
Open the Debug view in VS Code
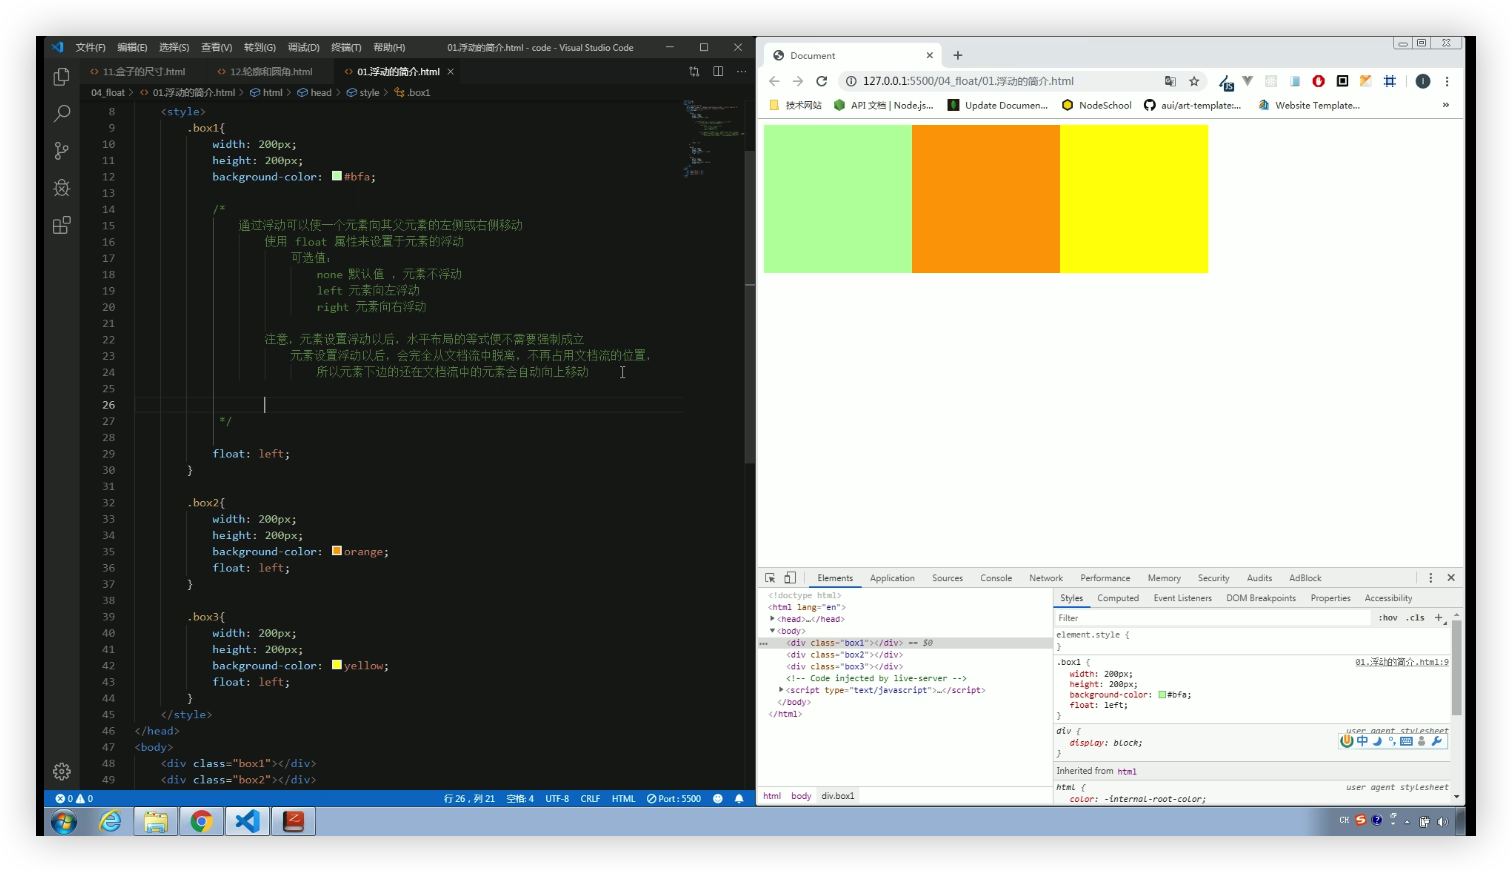[x=61, y=188]
